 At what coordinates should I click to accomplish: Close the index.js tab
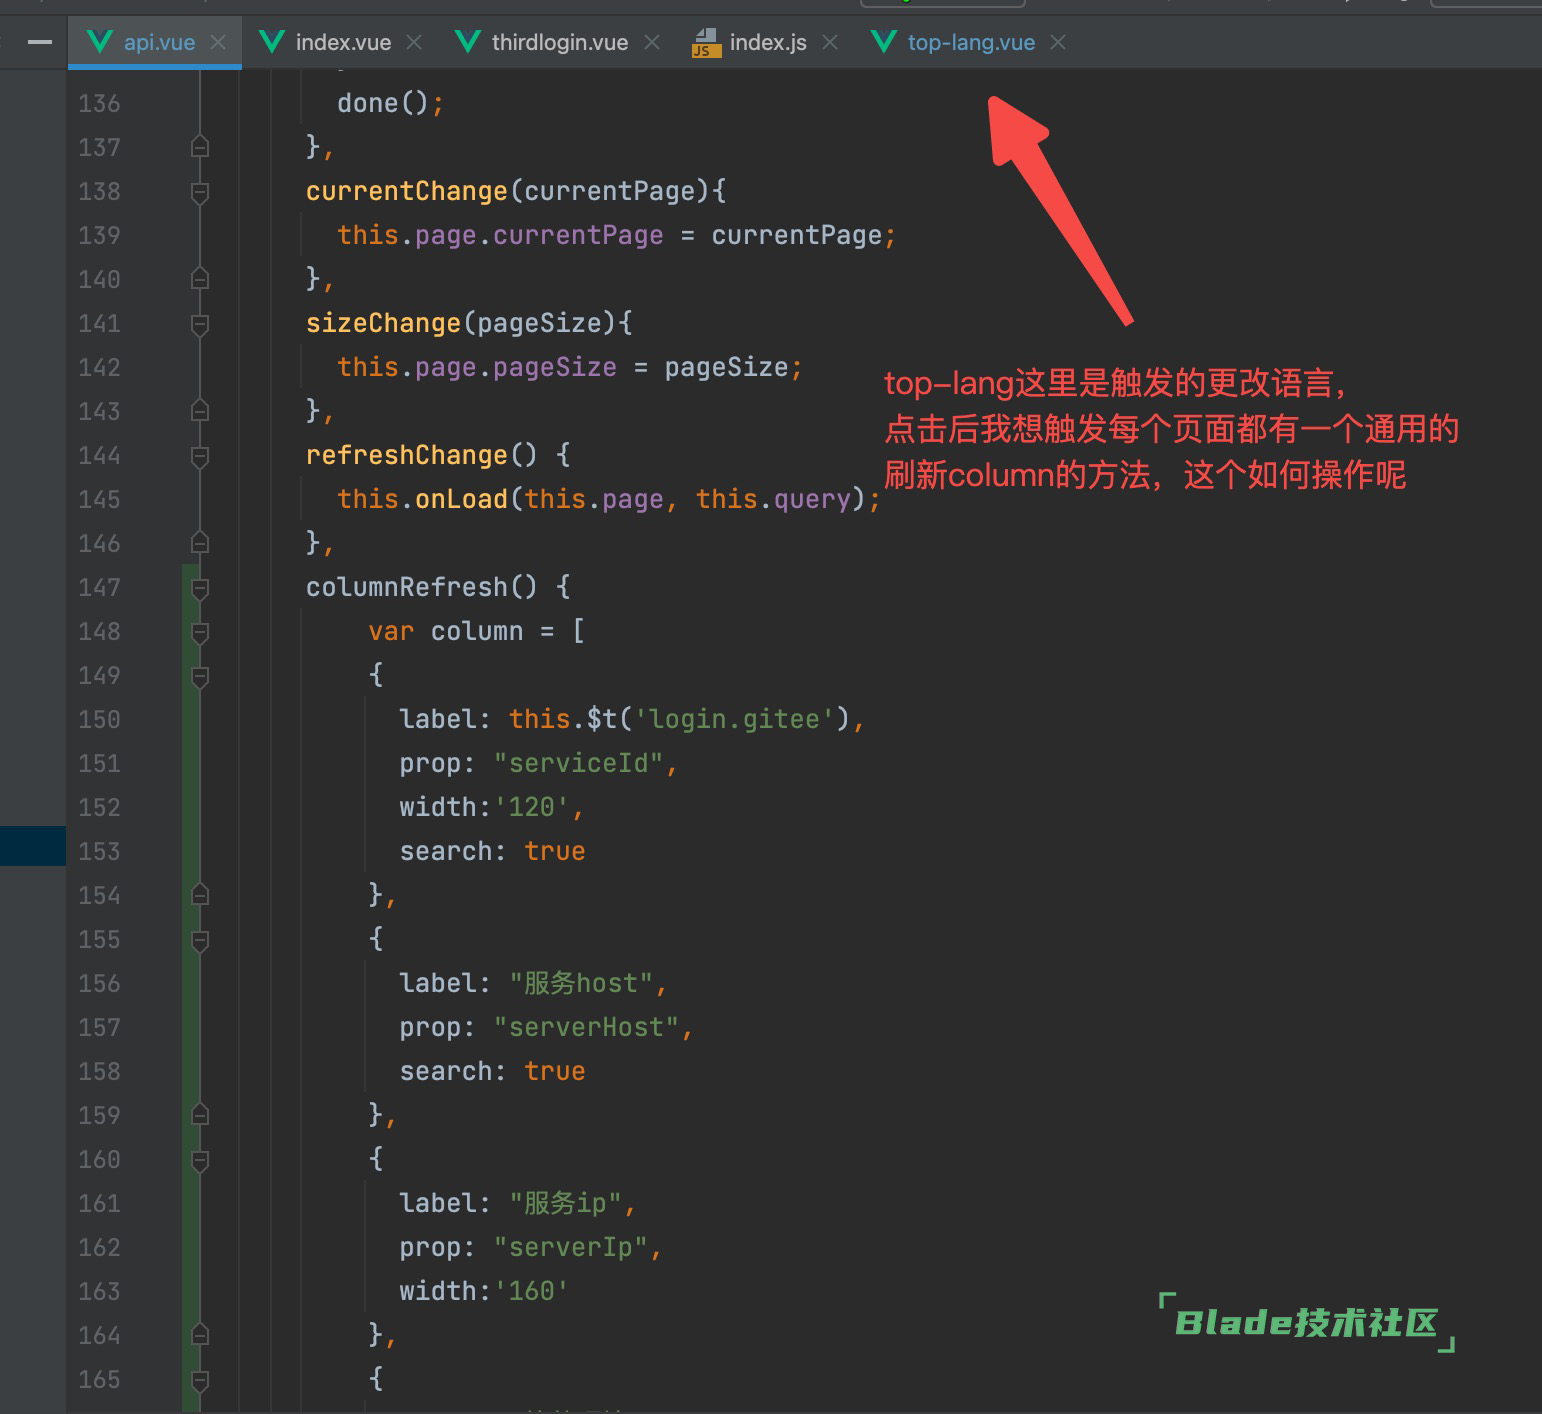829,42
